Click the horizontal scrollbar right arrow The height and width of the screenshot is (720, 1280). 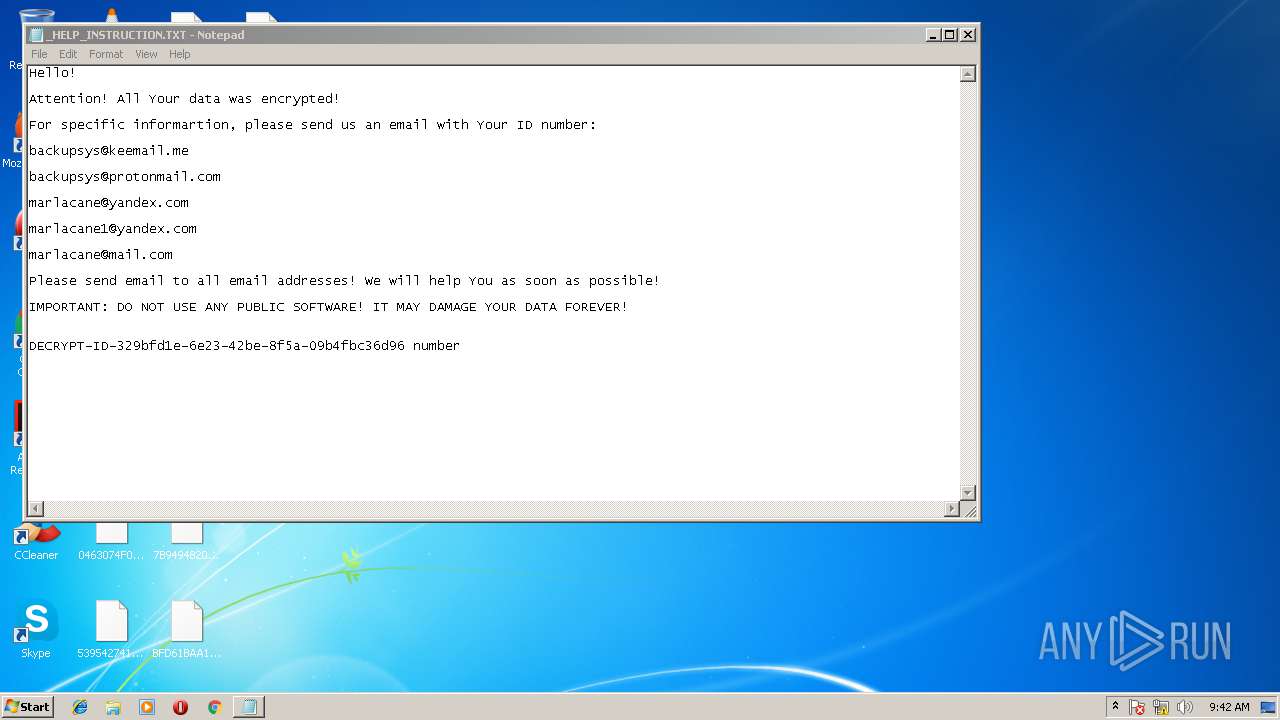tap(952, 509)
